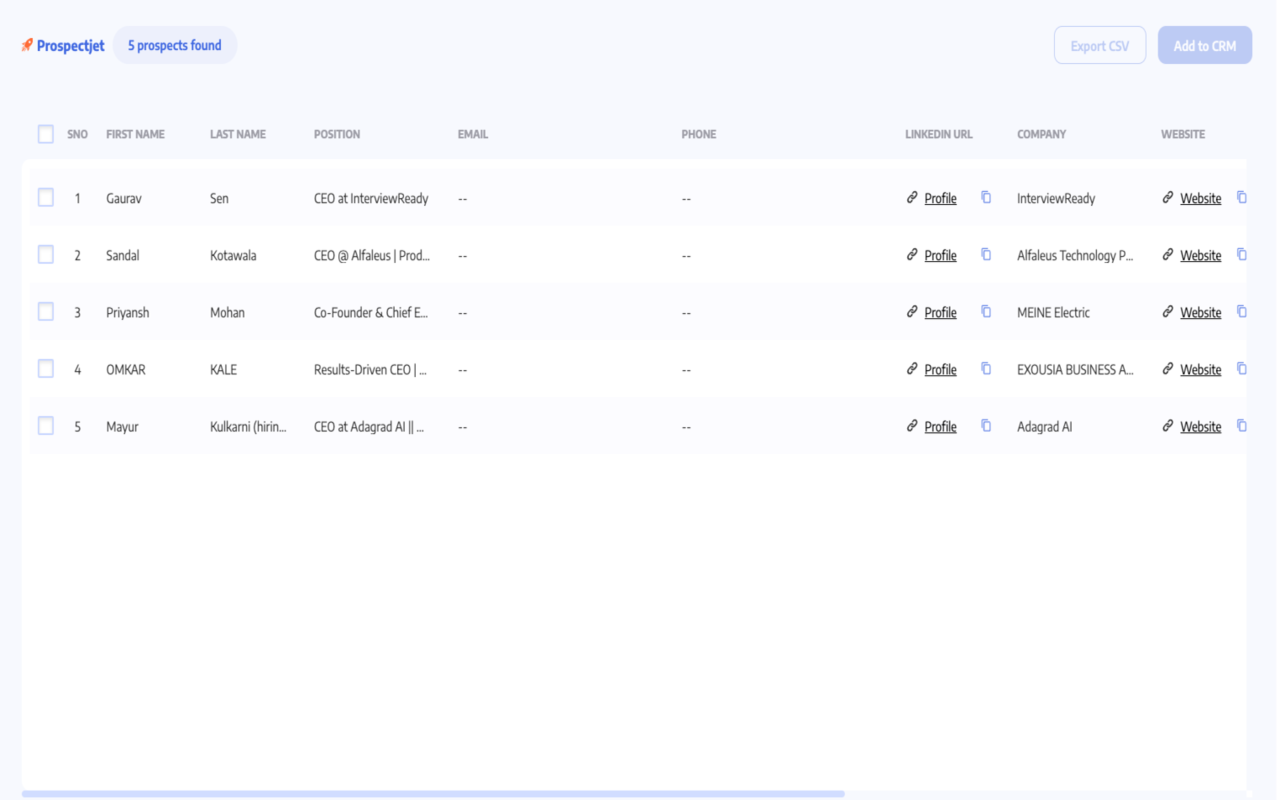The height and width of the screenshot is (800, 1280).
Task: Visit the Adagrad AI Website link
Action: (x=1200, y=426)
